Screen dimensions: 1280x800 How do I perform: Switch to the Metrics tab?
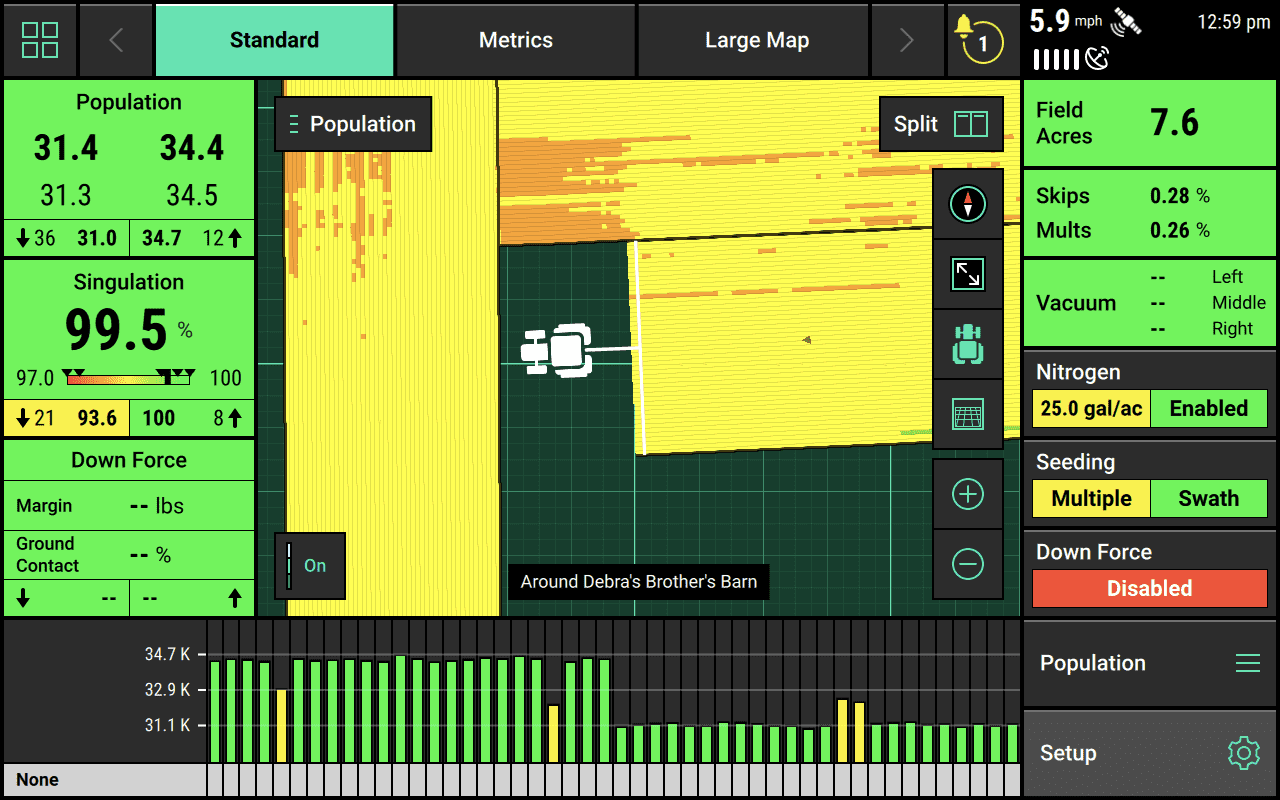(516, 40)
